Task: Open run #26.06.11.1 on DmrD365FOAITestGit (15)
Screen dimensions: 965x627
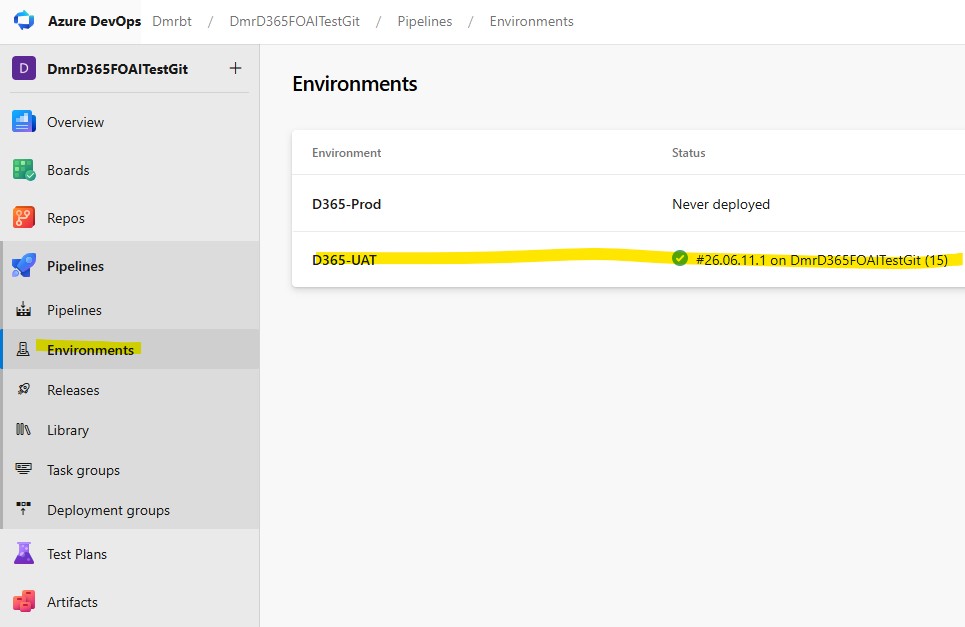Action: (x=822, y=260)
